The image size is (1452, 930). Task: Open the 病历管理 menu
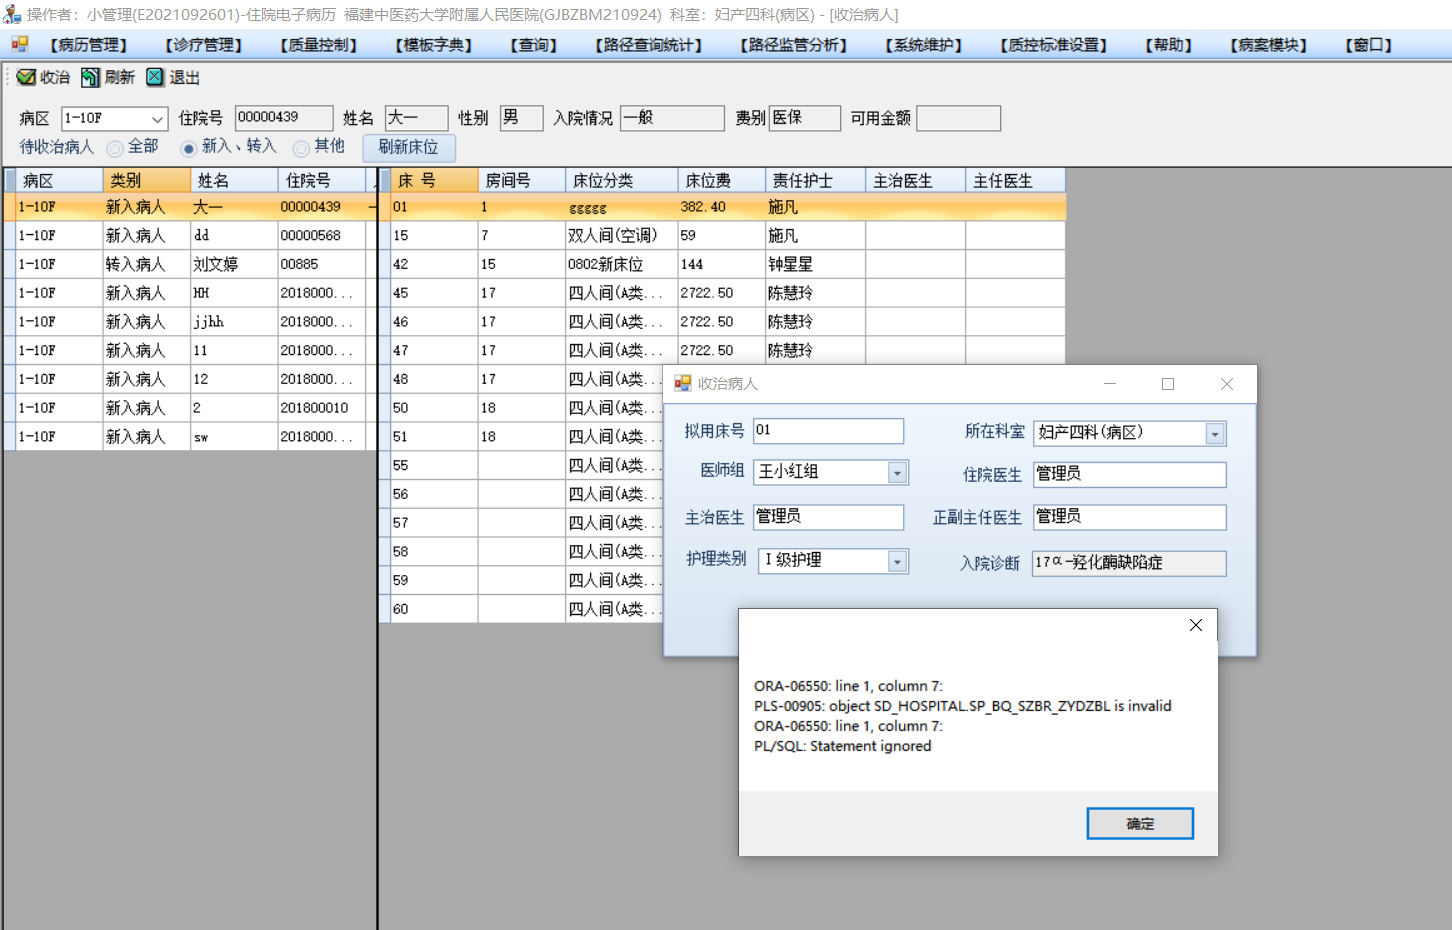pyautogui.click(x=89, y=45)
